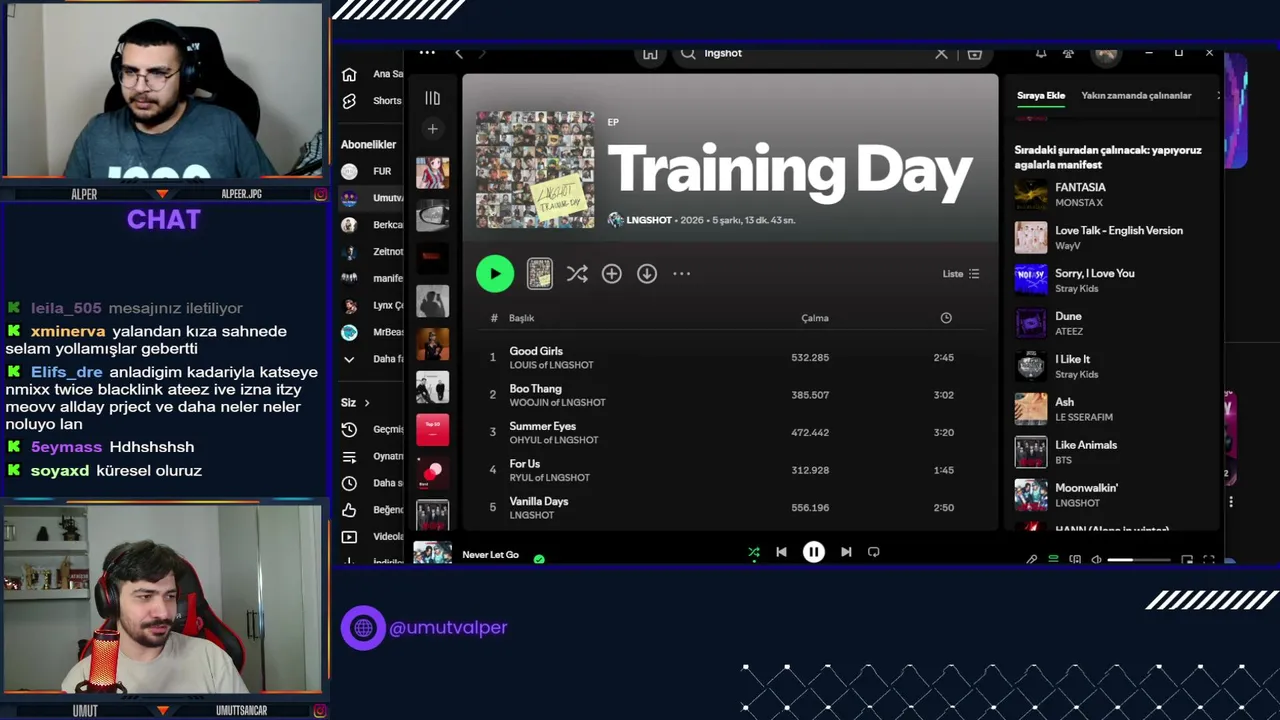The height and width of the screenshot is (720, 1280).
Task: Open connect to a device icon
Action: [1075, 560]
